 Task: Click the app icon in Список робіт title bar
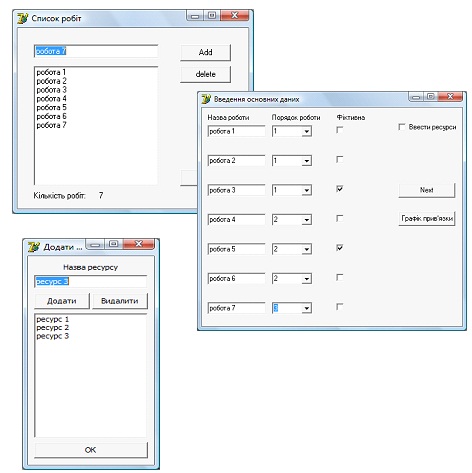(x=22, y=18)
